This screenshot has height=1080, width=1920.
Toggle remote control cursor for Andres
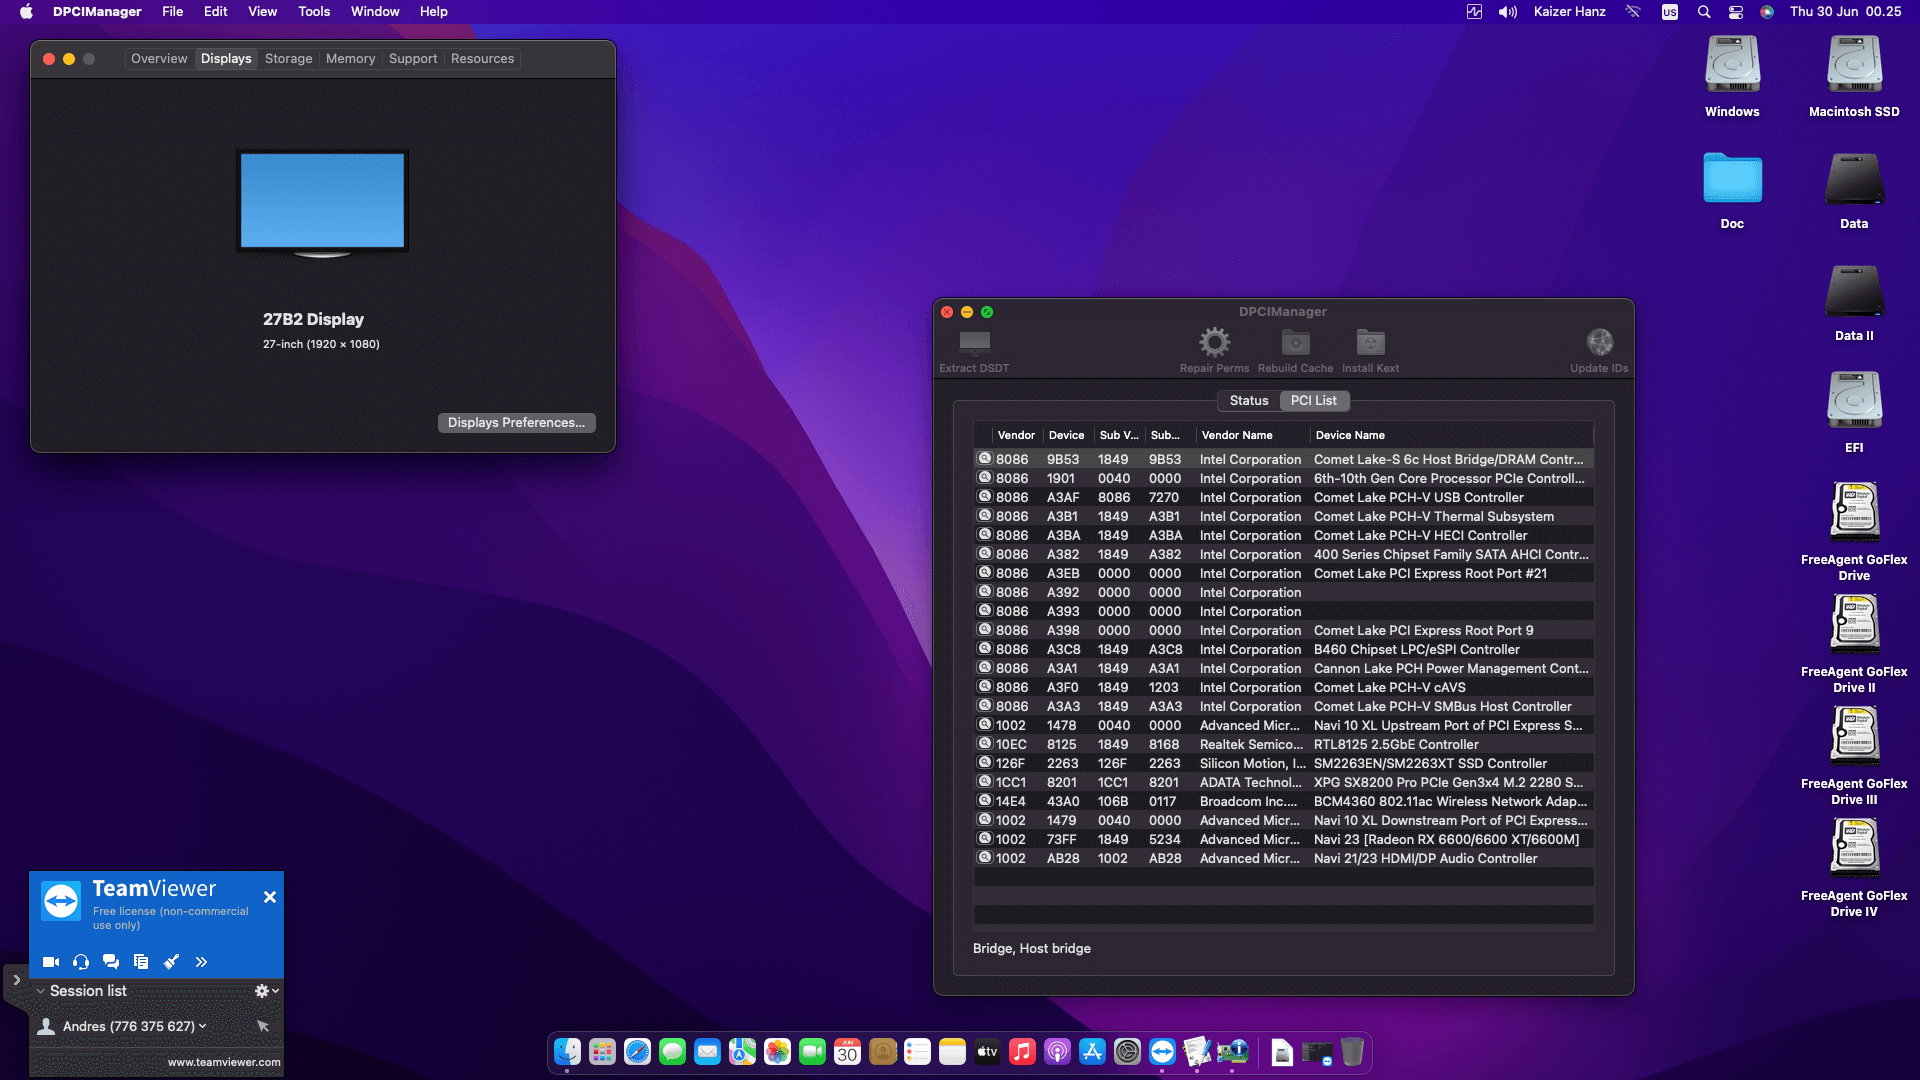click(263, 1026)
